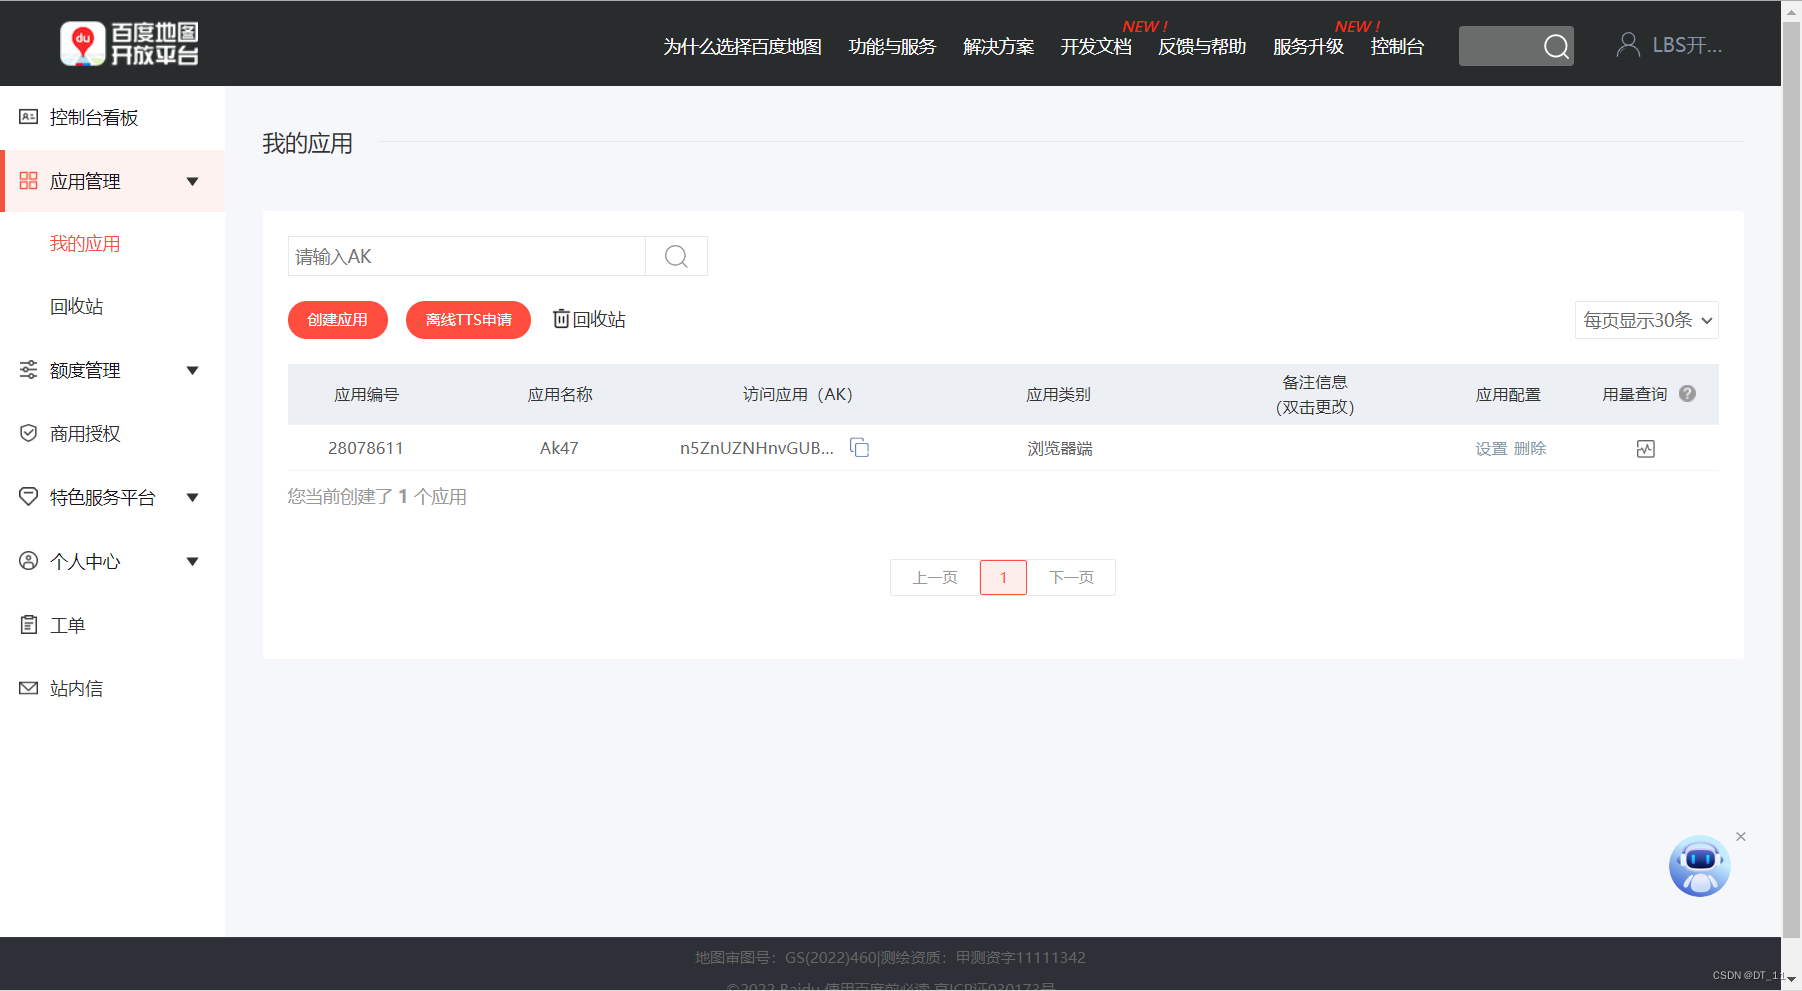This screenshot has width=1802, height=991.
Task: Click the 额度管理 sliders icon
Action: 29,370
